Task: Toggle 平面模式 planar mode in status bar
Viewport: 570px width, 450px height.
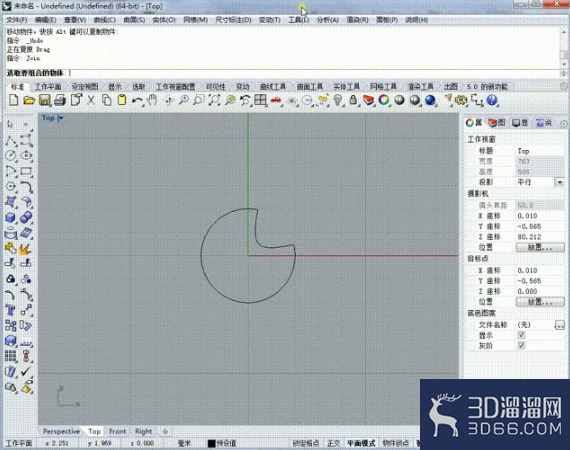Action: (x=361, y=443)
